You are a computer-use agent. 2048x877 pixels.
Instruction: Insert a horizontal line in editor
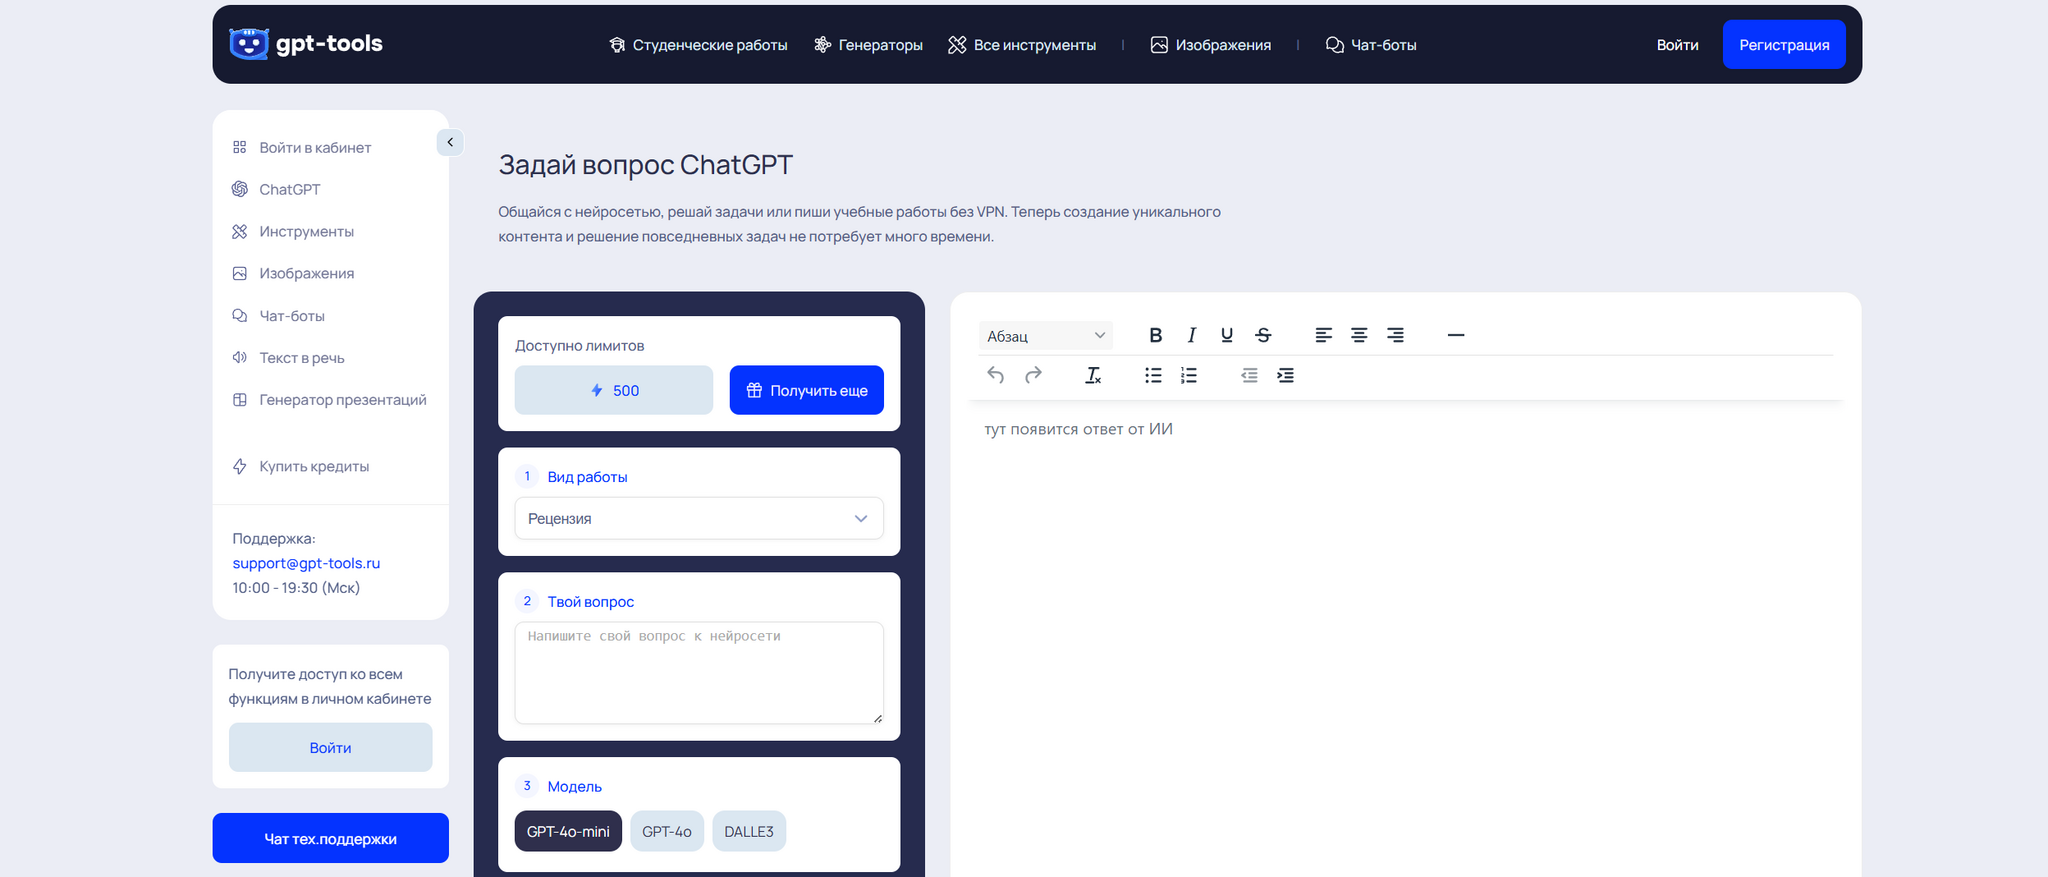pyautogui.click(x=1455, y=336)
